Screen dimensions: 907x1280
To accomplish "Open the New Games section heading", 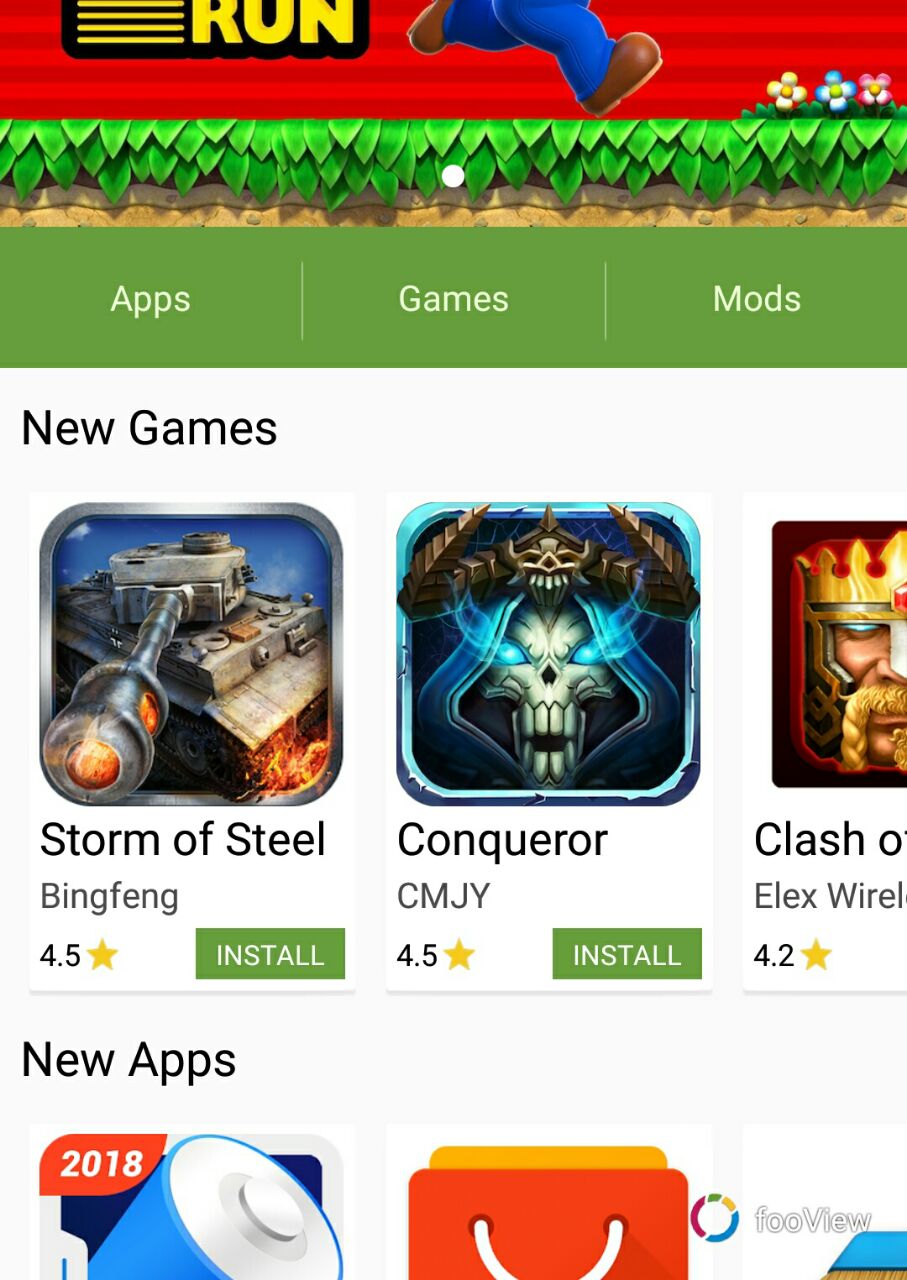I will pos(149,428).
